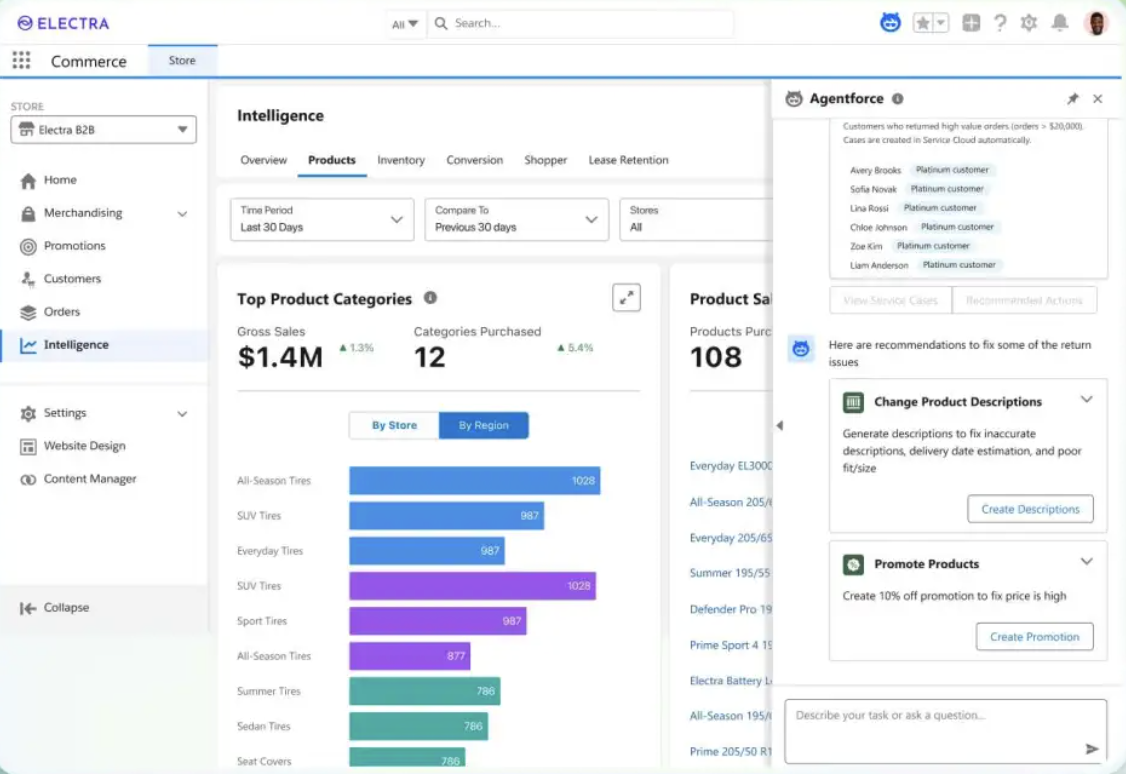Click the Create Descriptions button

1030,509
